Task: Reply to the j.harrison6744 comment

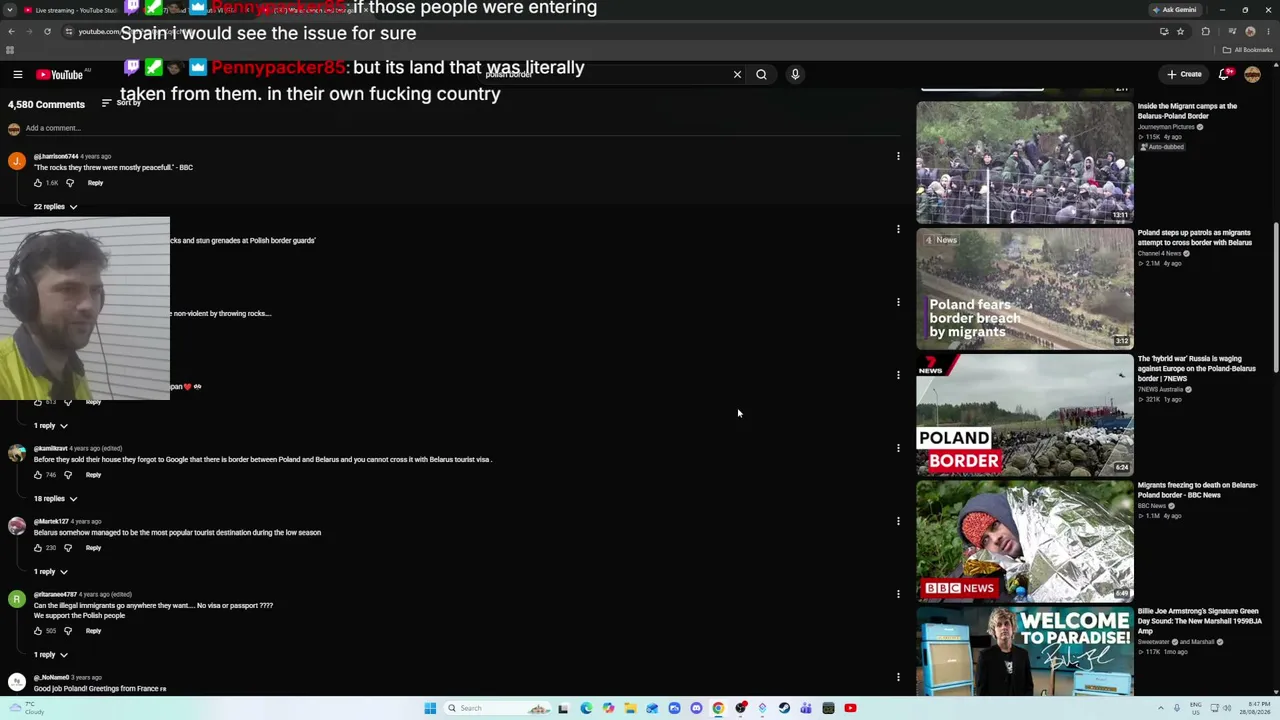Action: pos(95,183)
